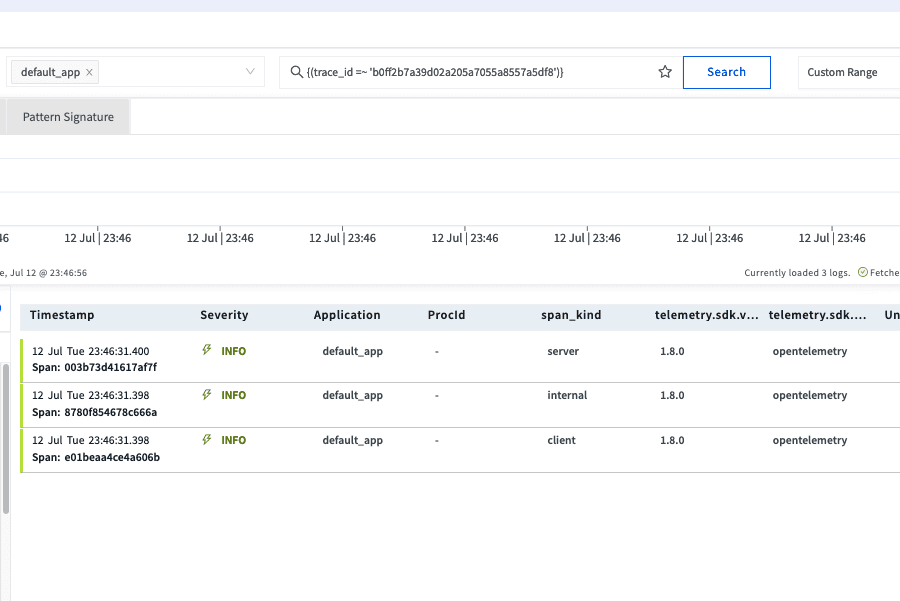Click the green check icon beside Fetched status

tap(863, 272)
